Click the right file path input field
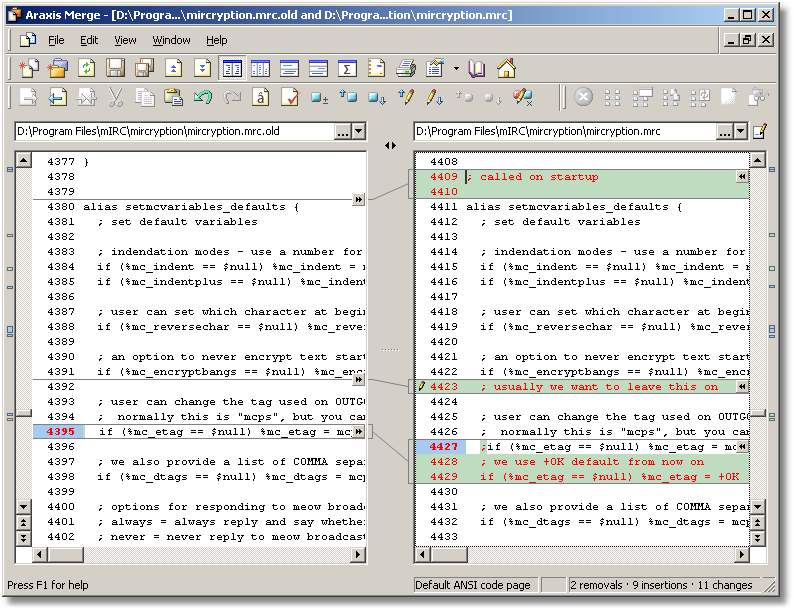Viewport: 794px width, 611px height. (x=565, y=132)
